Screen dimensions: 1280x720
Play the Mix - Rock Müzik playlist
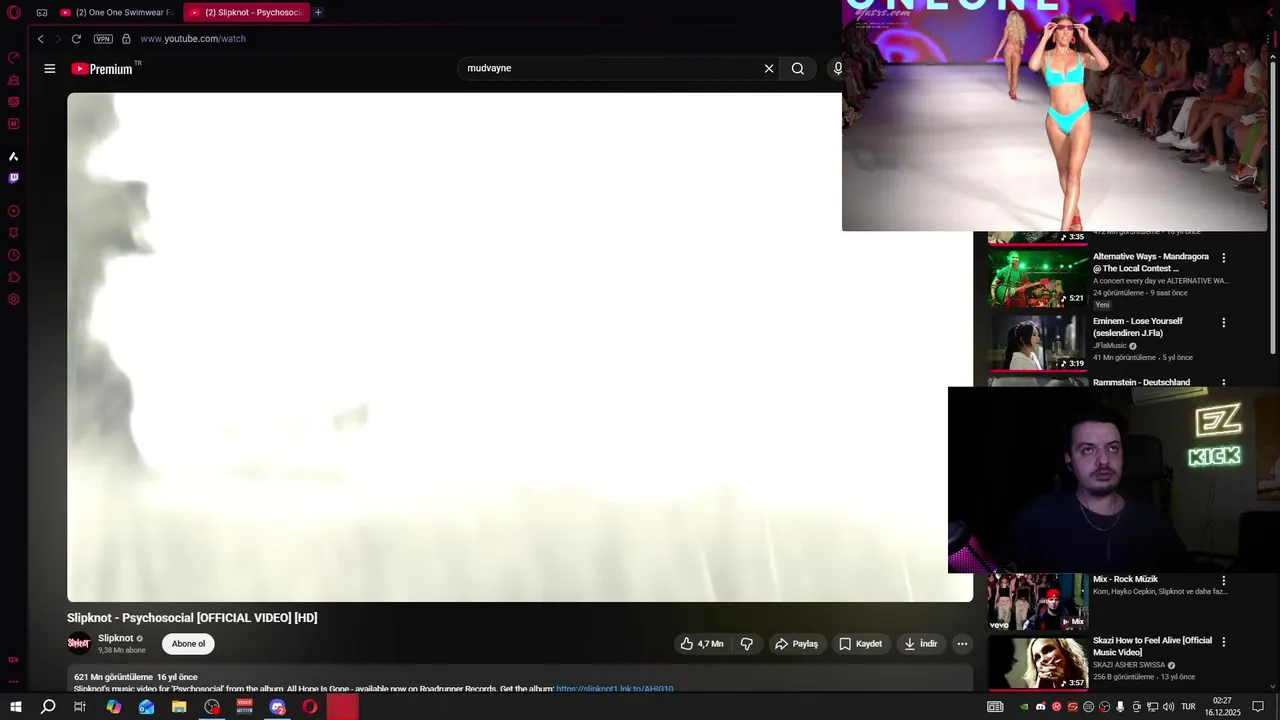[1037, 602]
